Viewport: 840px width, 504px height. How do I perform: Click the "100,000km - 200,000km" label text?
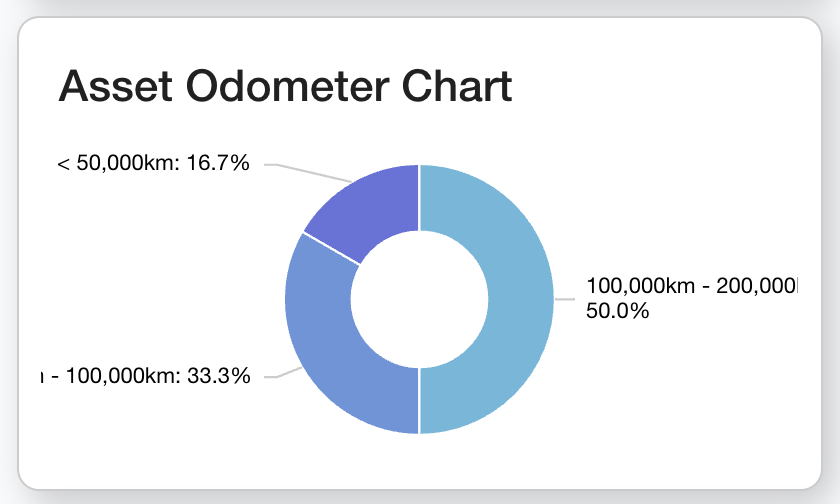click(692, 287)
